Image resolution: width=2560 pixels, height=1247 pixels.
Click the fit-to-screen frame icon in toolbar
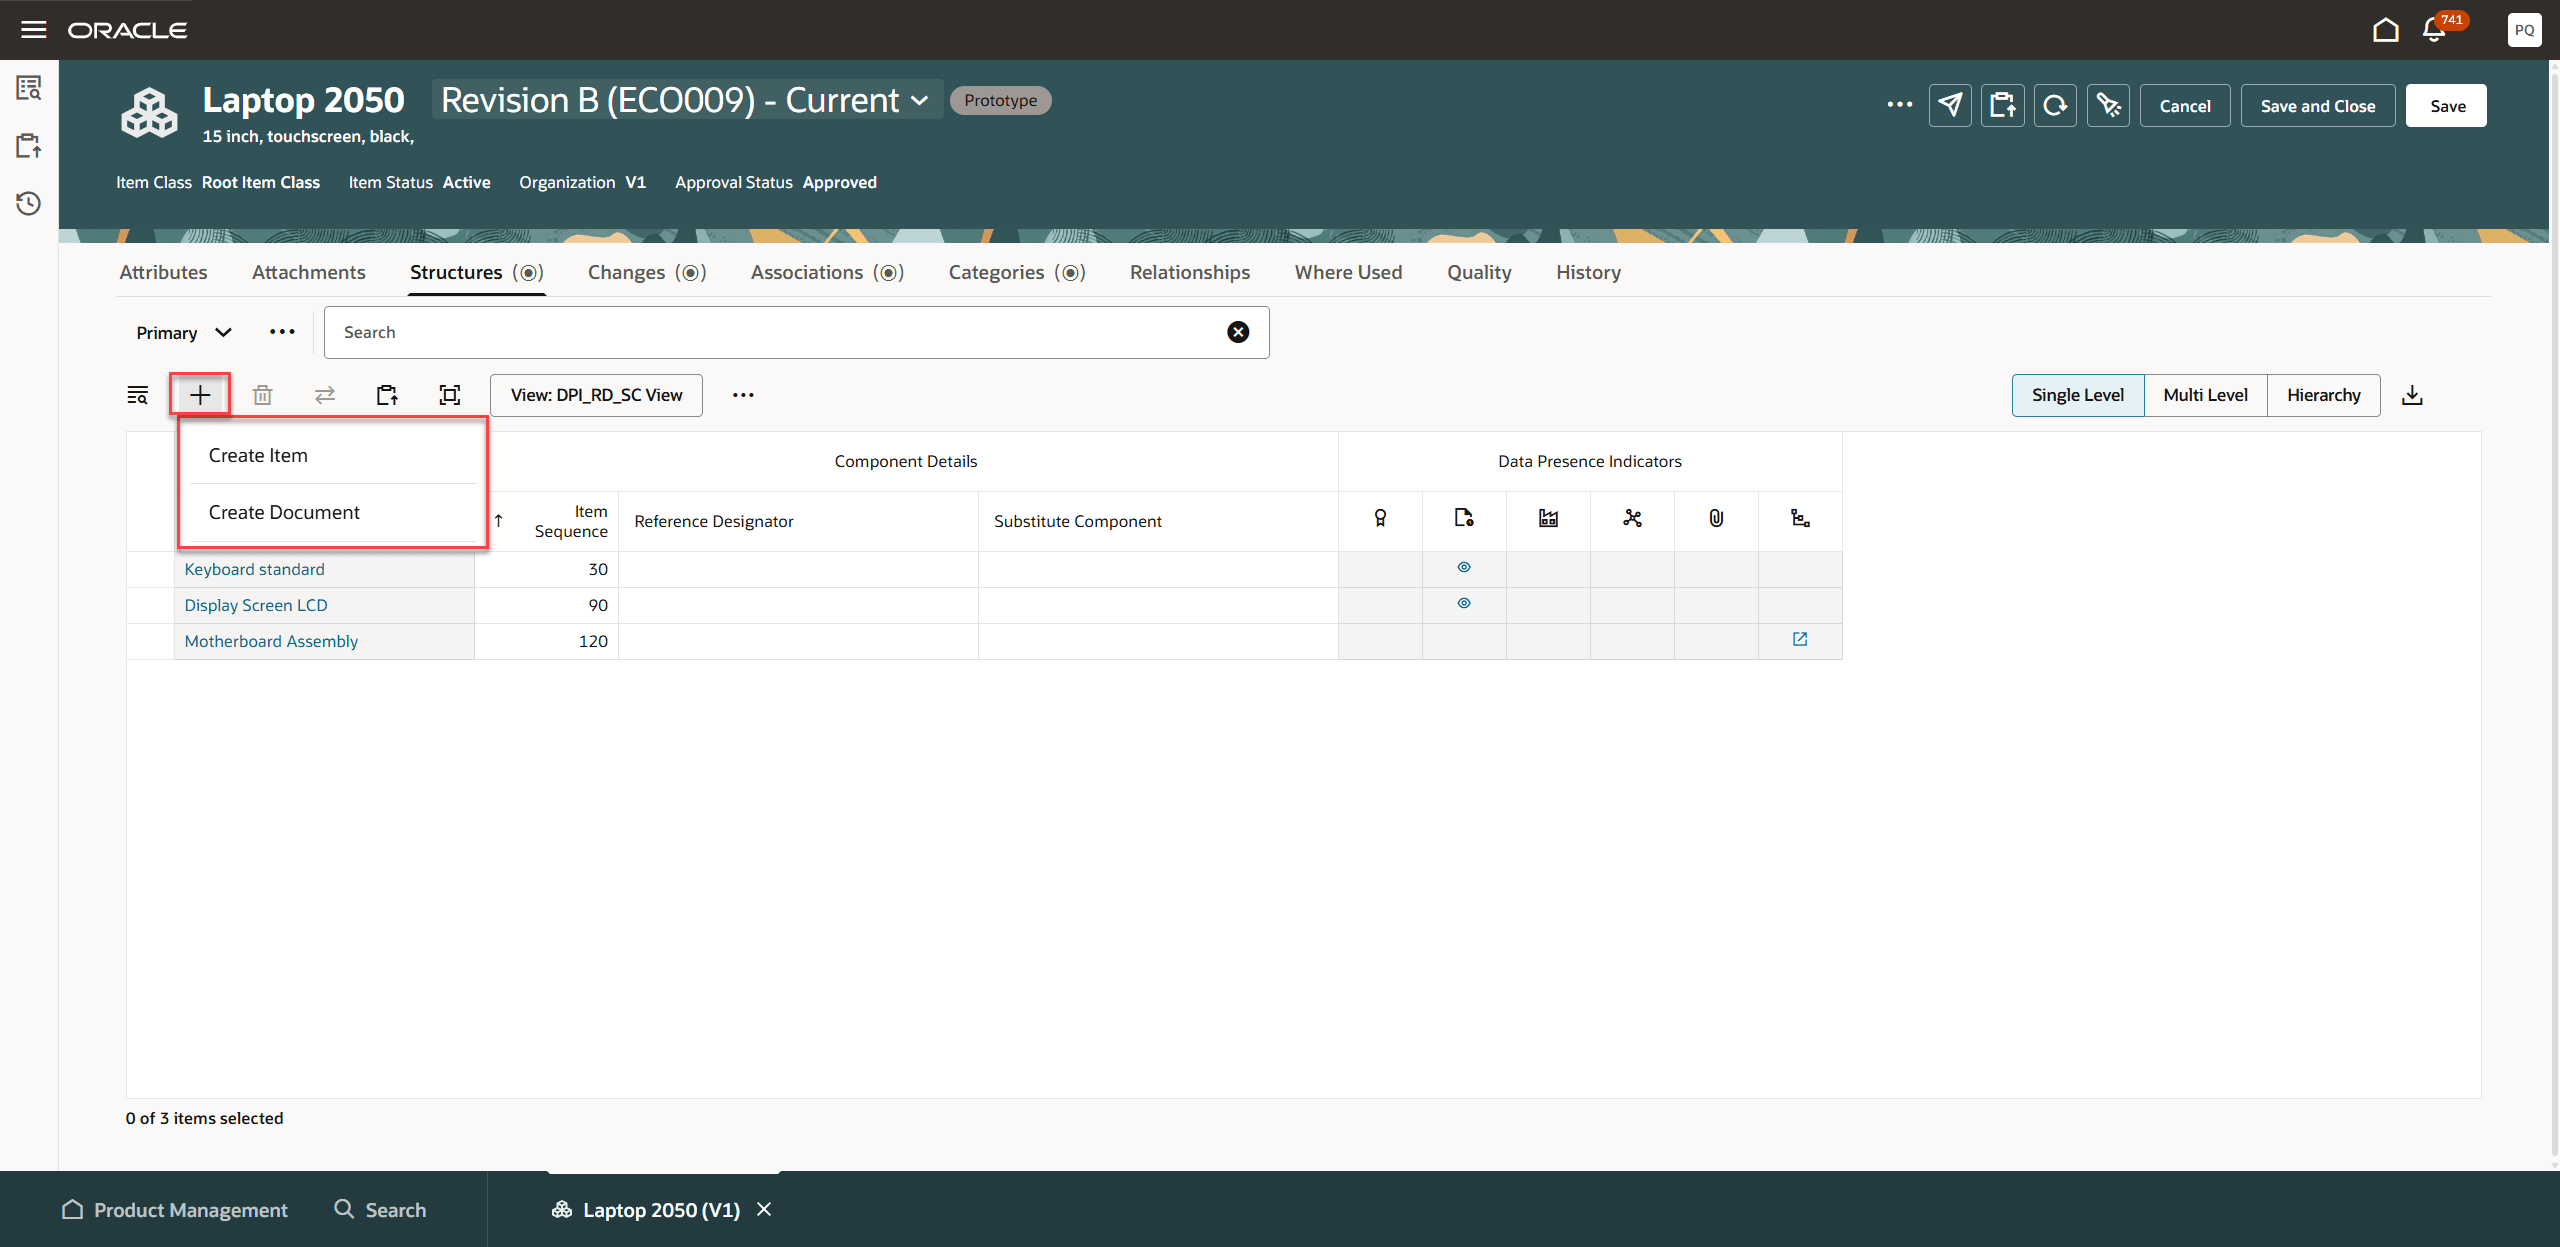[450, 395]
